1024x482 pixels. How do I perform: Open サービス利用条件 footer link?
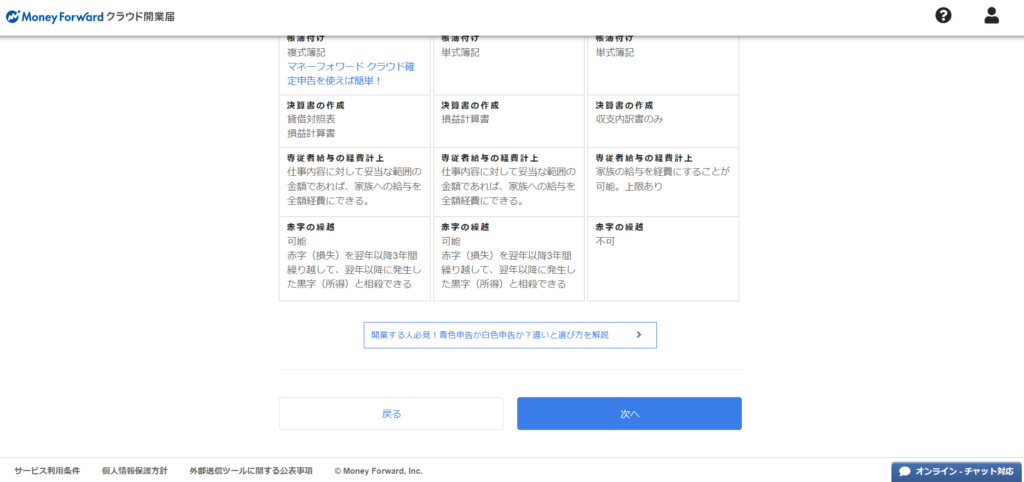point(47,470)
